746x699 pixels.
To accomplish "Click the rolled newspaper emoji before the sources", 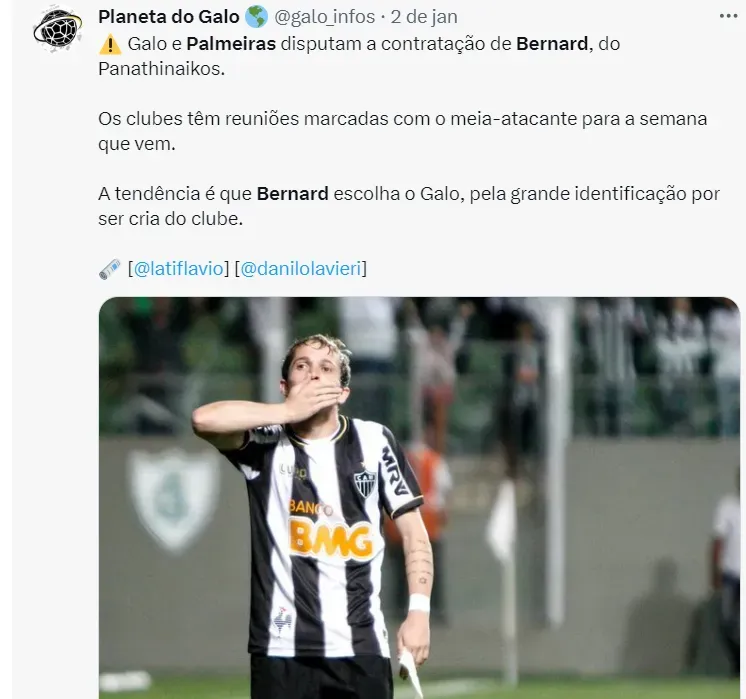I will point(110,269).
